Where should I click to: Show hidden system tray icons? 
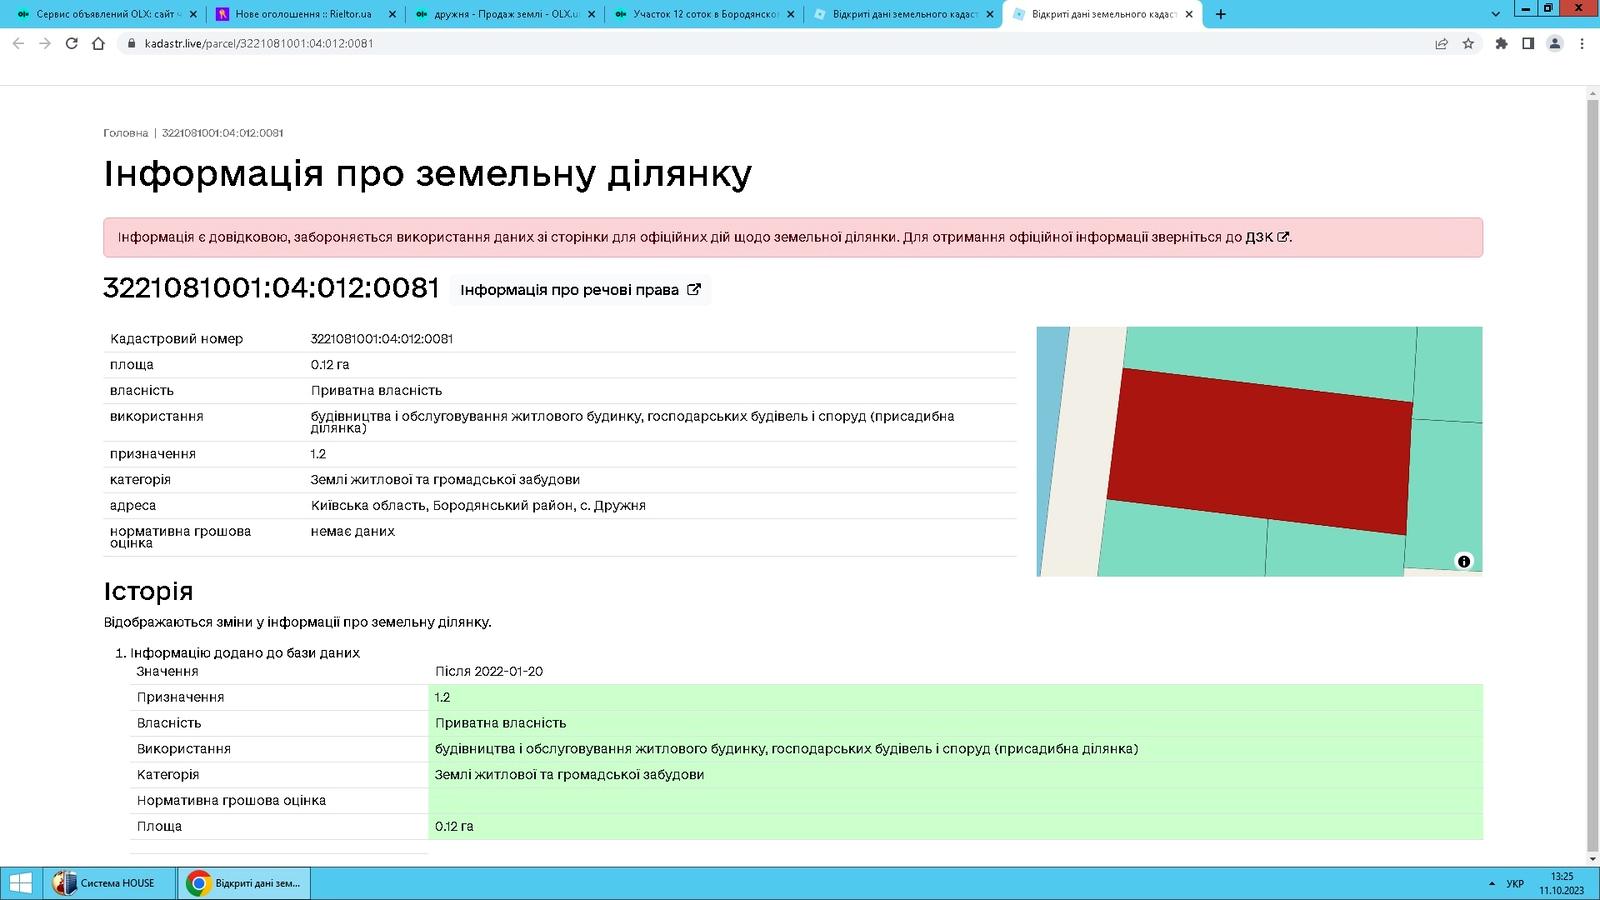click(x=1492, y=884)
